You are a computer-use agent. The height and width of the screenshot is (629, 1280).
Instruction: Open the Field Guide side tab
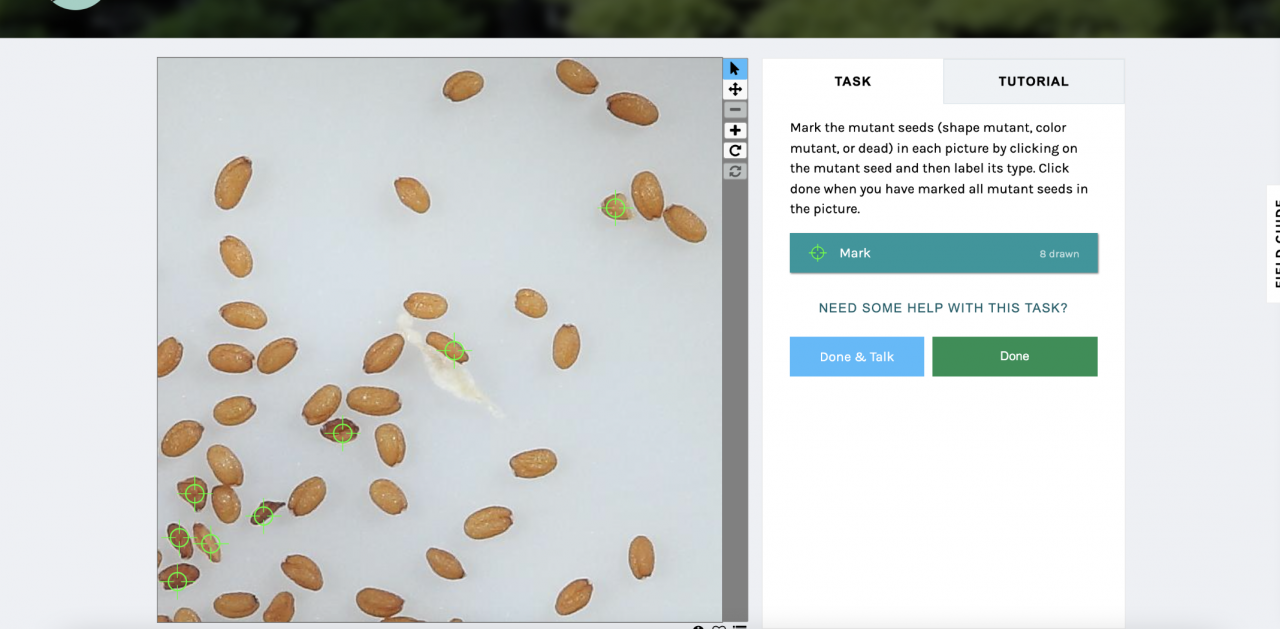point(1274,243)
